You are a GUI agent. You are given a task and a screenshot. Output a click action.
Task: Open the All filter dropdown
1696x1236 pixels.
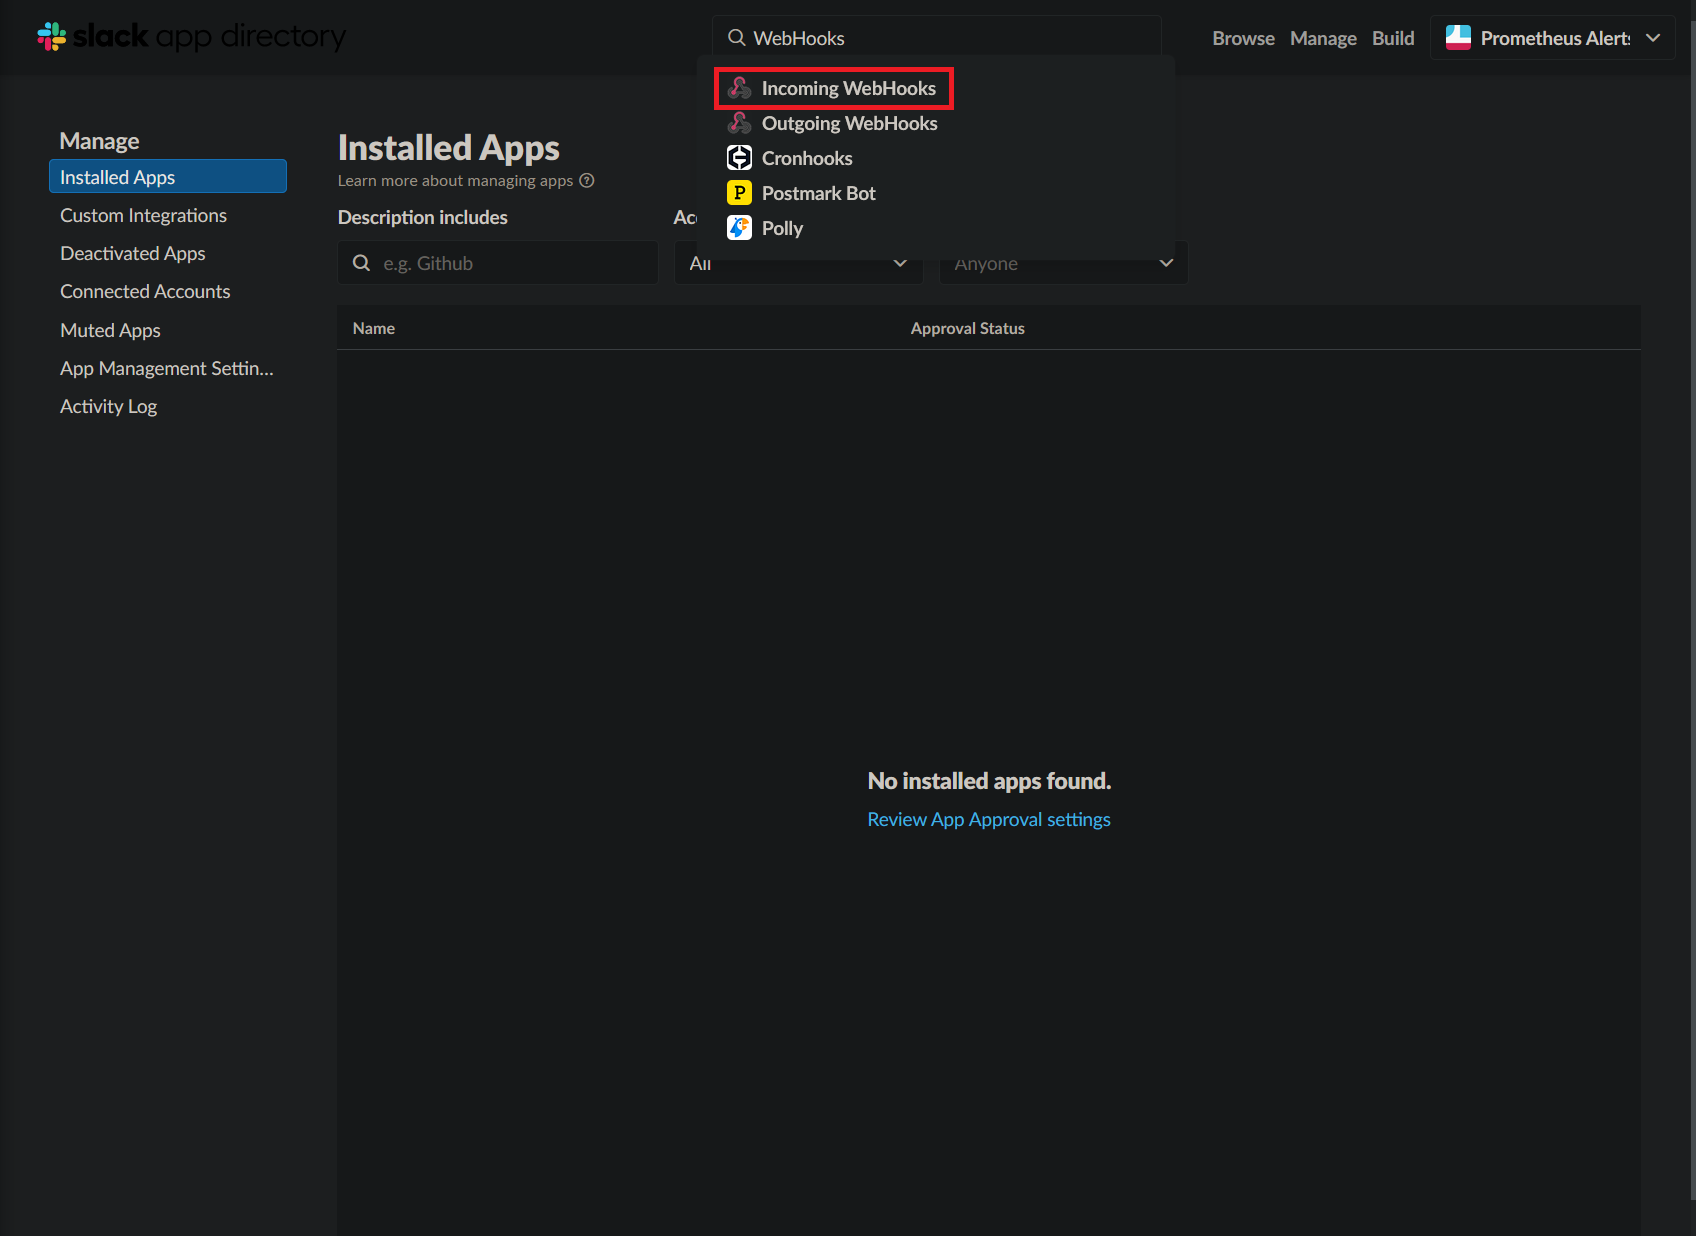[798, 263]
